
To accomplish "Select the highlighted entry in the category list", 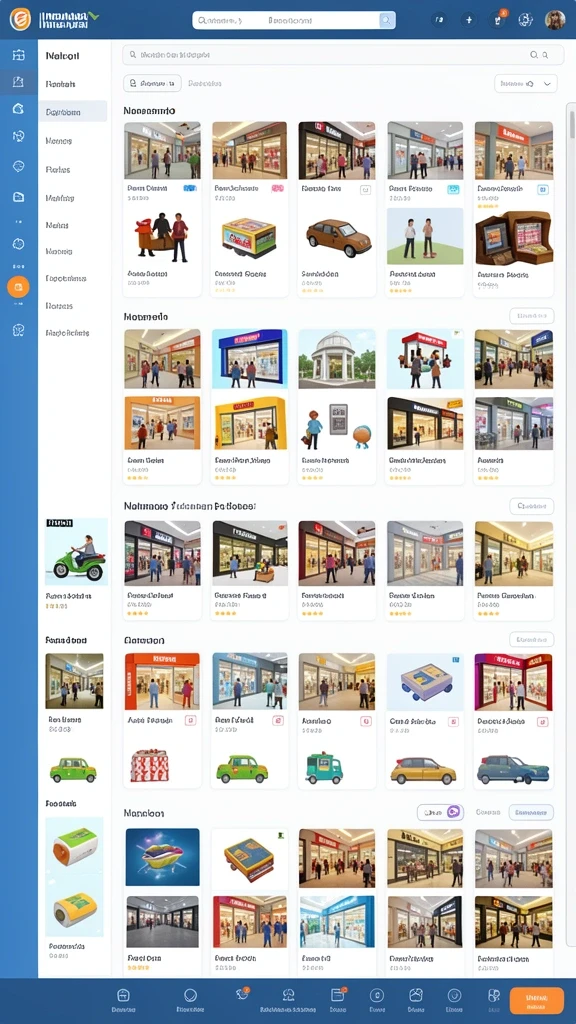I will click(72, 112).
